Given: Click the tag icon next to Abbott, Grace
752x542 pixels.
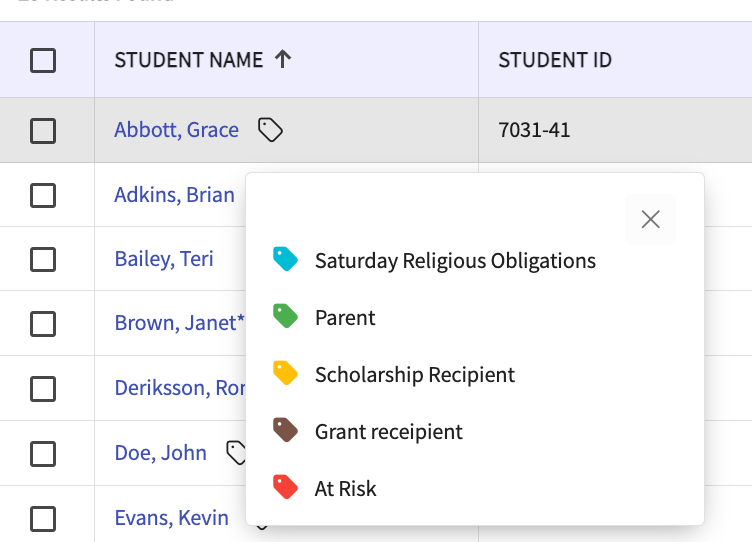Looking at the screenshot, I should pyautogui.click(x=270, y=130).
